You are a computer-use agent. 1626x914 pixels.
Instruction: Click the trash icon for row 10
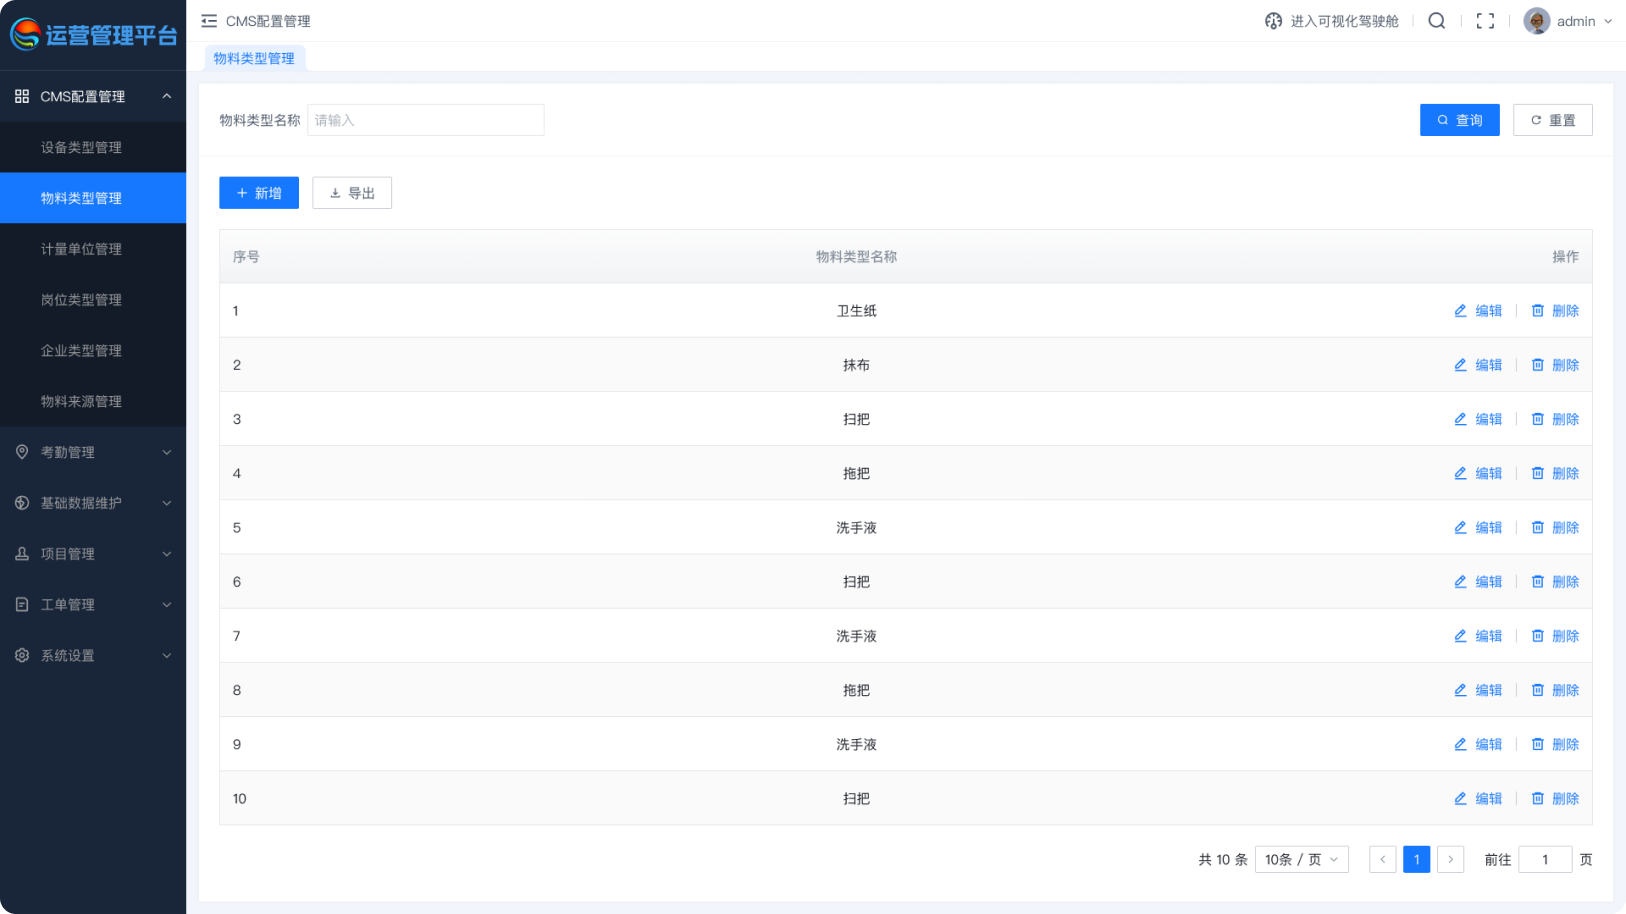coord(1538,799)
